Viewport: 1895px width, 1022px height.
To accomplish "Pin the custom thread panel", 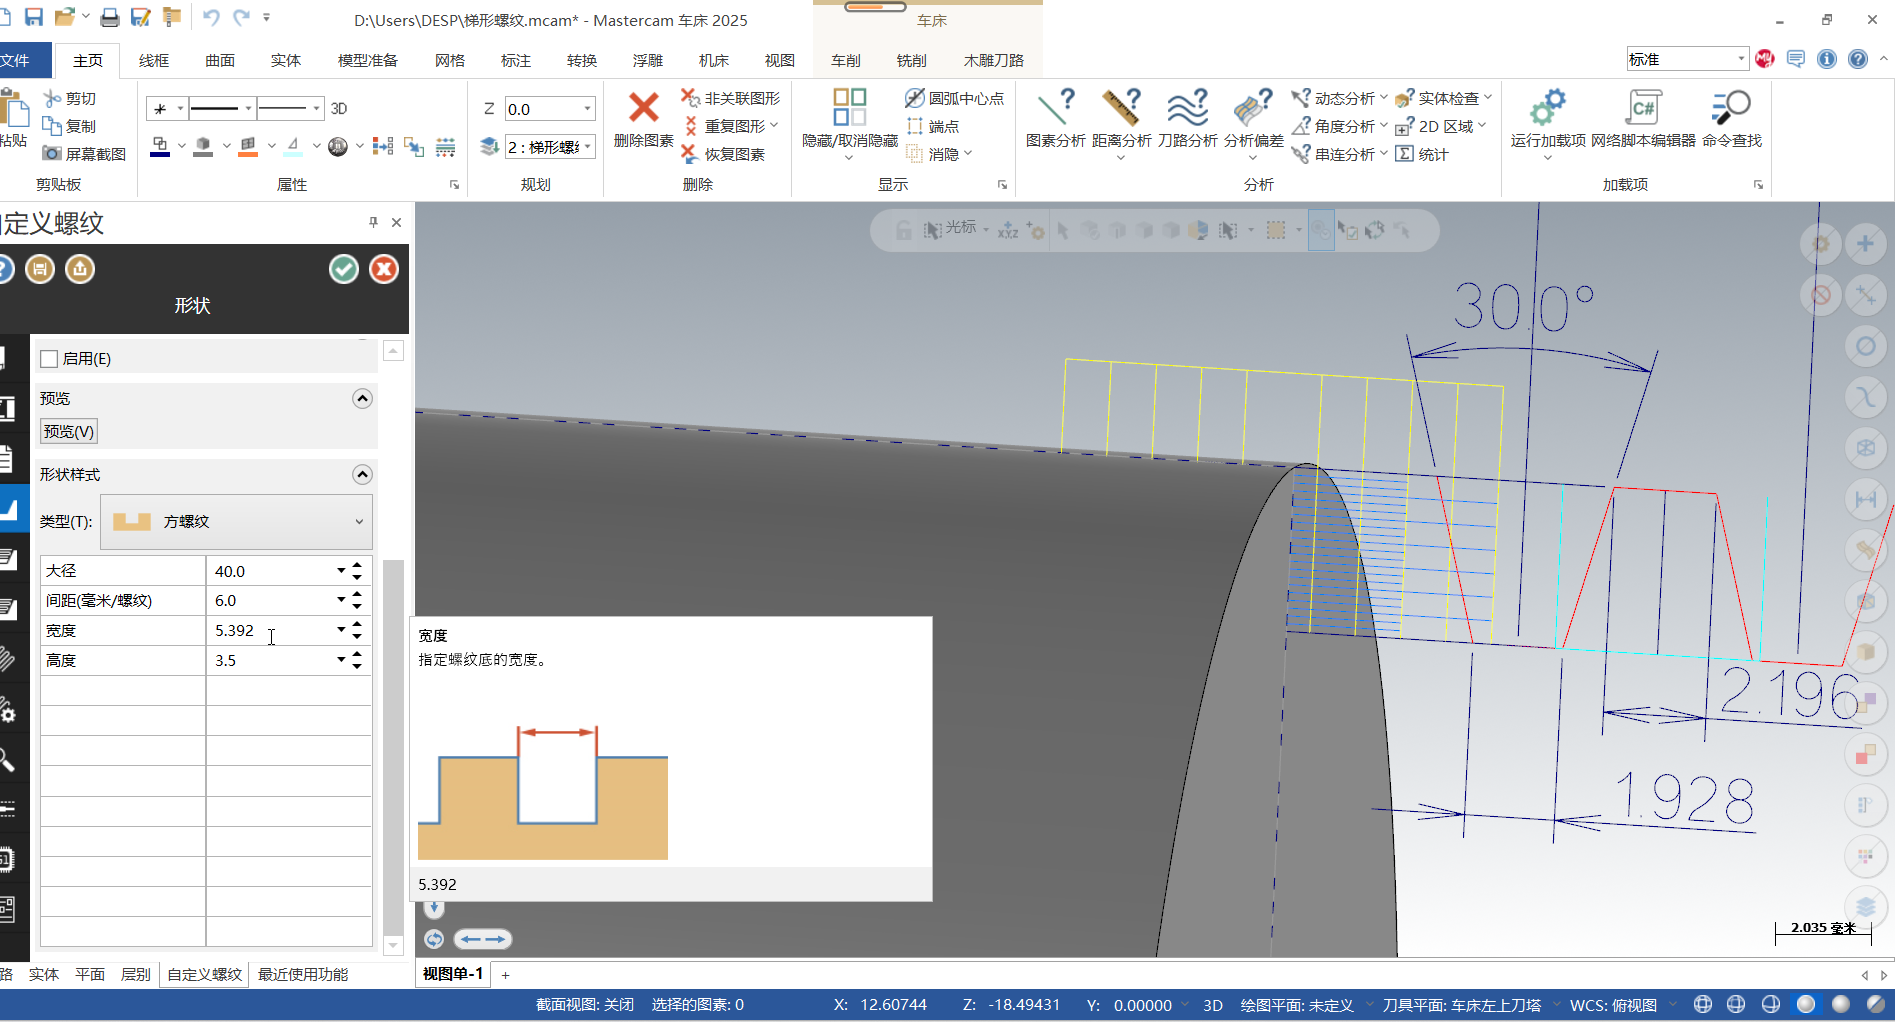I will (373, 222).
